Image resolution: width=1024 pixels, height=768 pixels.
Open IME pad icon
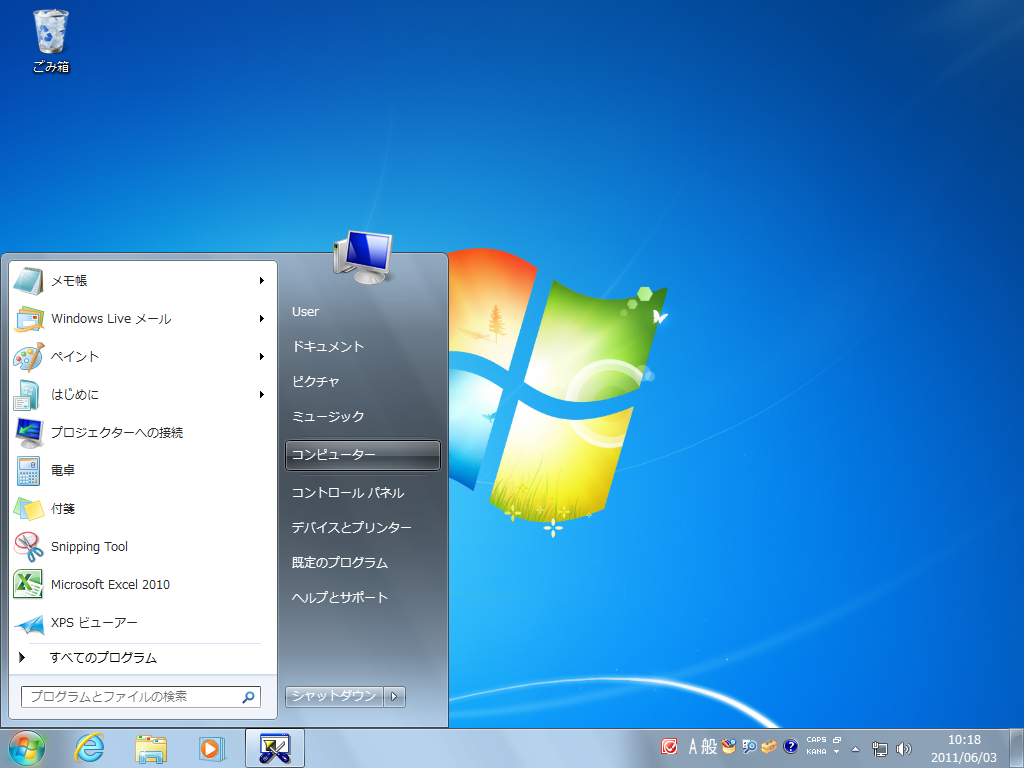729,746
